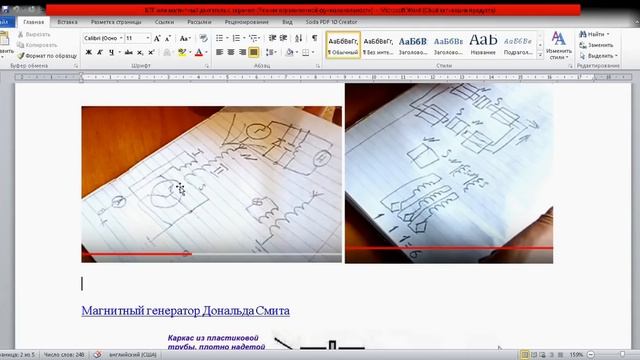Open Вставка ribbon tab
This screenshot has height=360, width=640.
(x=67, y=22)
